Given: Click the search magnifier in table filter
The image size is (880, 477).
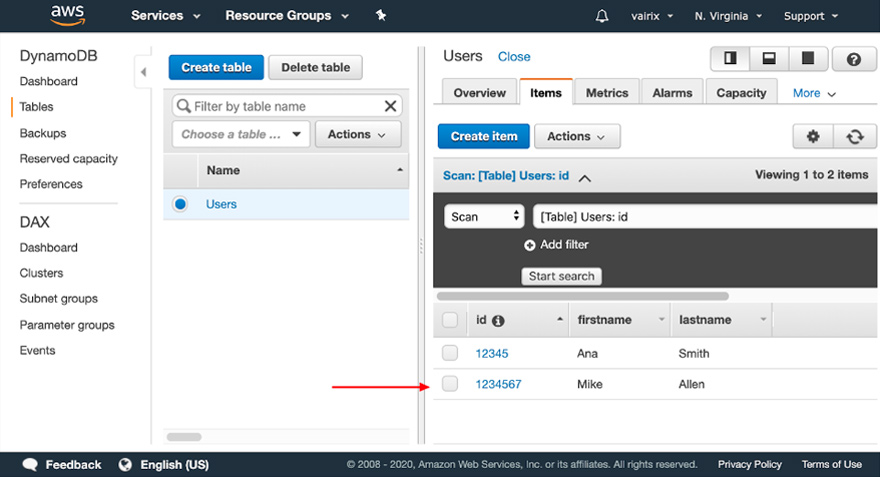Looking at the screenshot, I should (184, 106).
